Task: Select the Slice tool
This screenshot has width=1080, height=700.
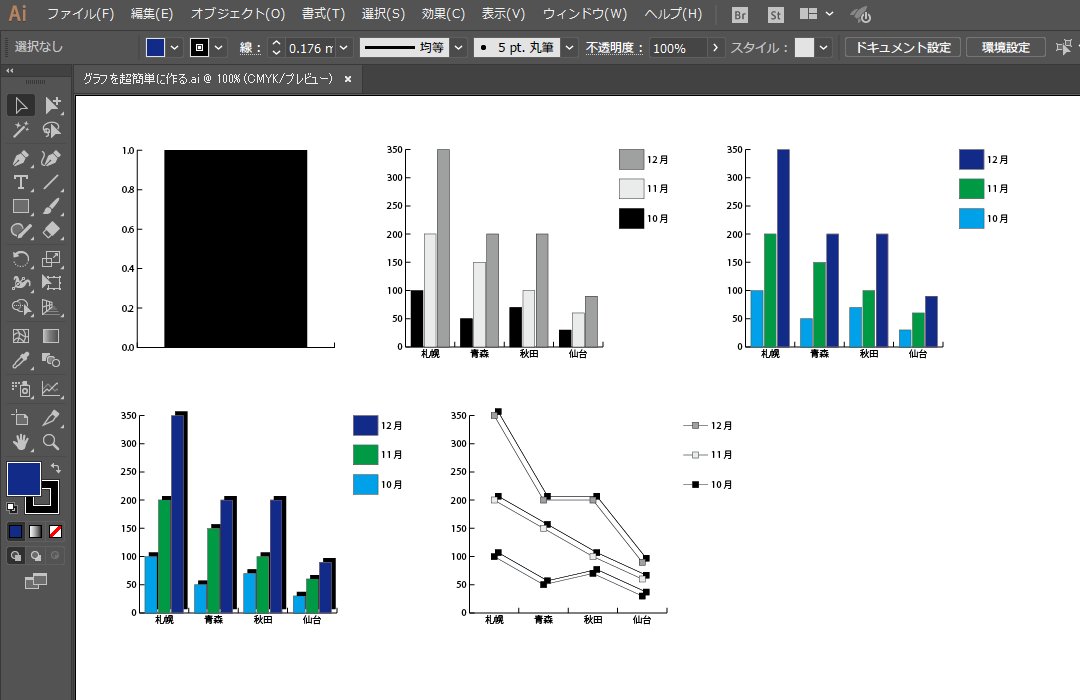Action: [x=52, y=418]
